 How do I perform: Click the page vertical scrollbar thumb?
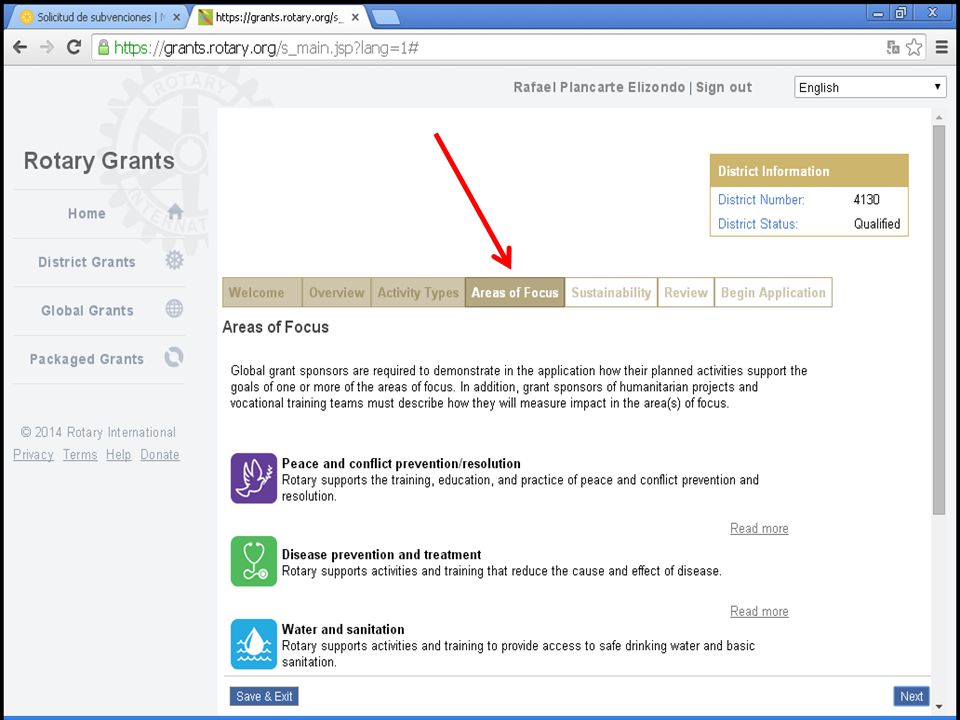(x=939, y=320)
